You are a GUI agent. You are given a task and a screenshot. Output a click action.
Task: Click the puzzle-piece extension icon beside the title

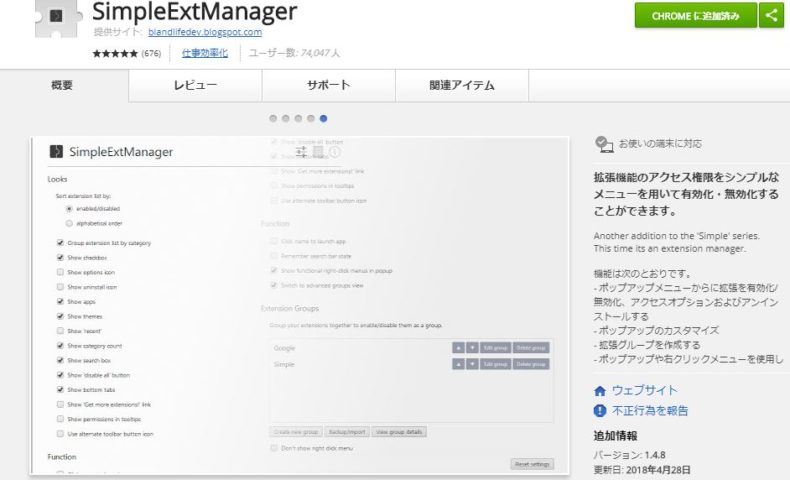pos(58,18)
